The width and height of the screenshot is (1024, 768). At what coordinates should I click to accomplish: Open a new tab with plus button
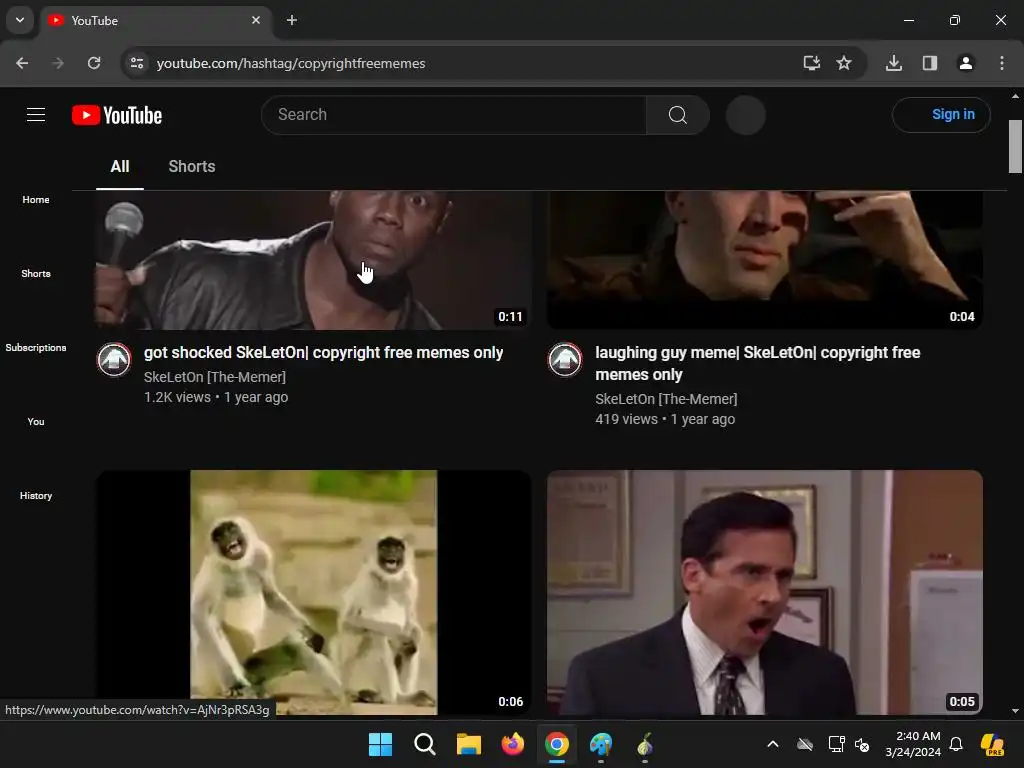[292, 20]
